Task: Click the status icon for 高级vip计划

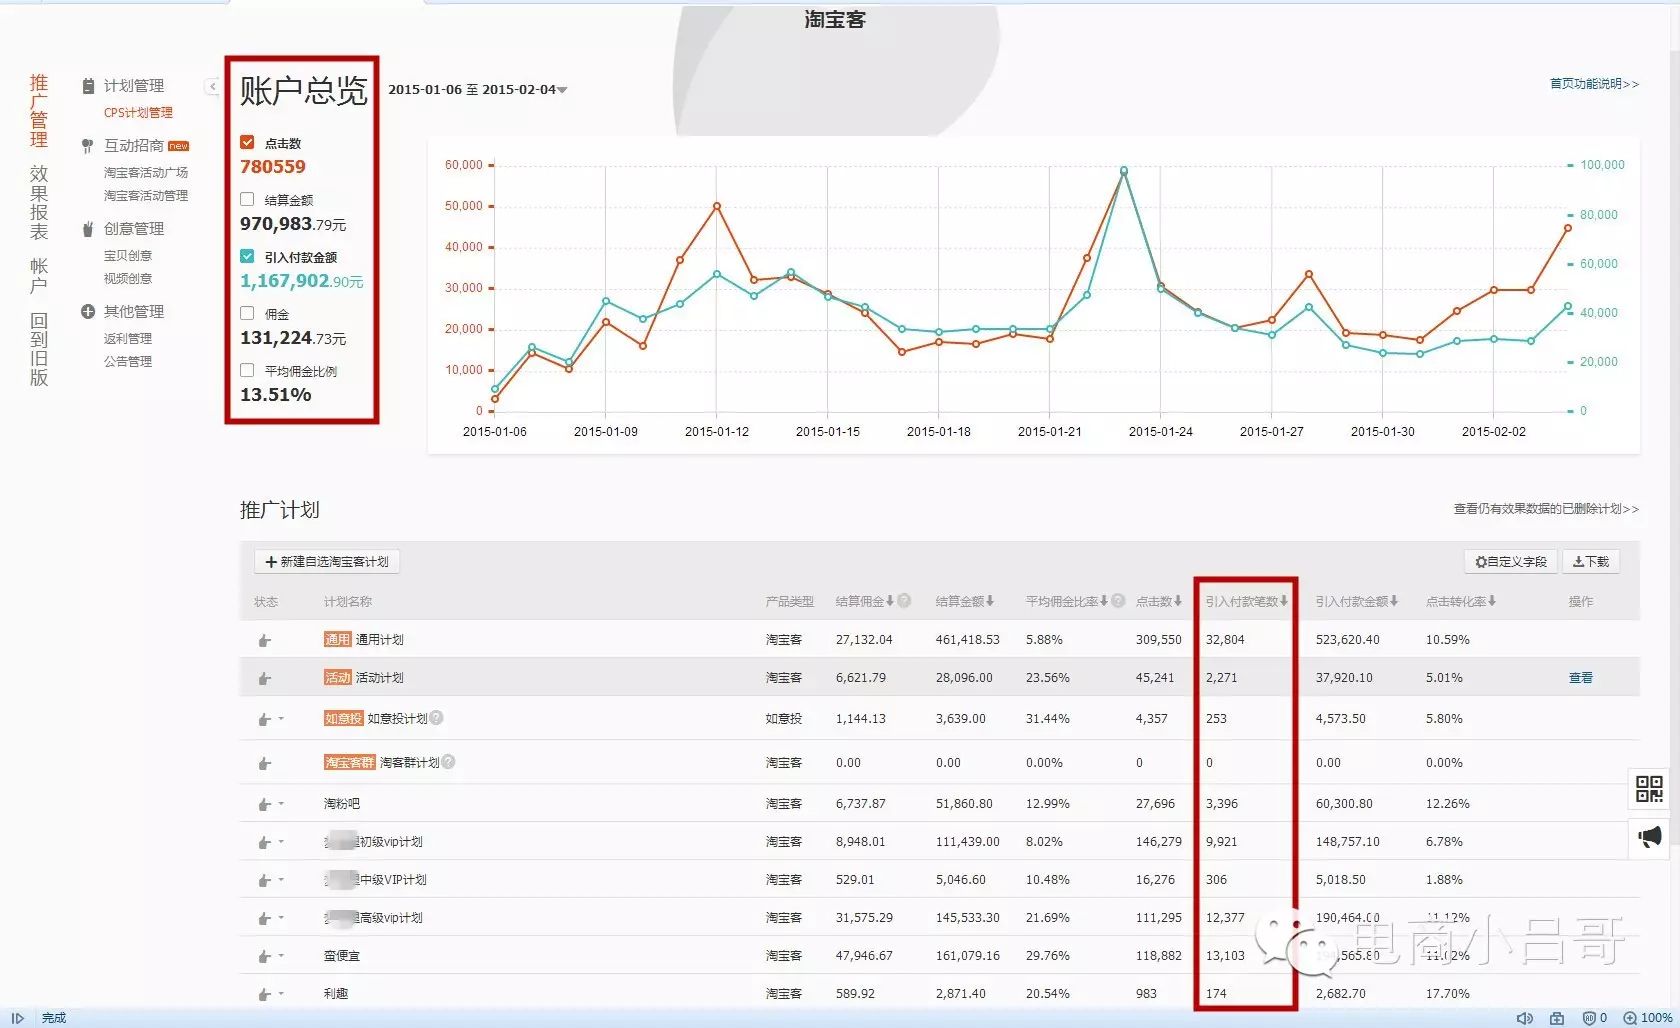Action: 264,918
